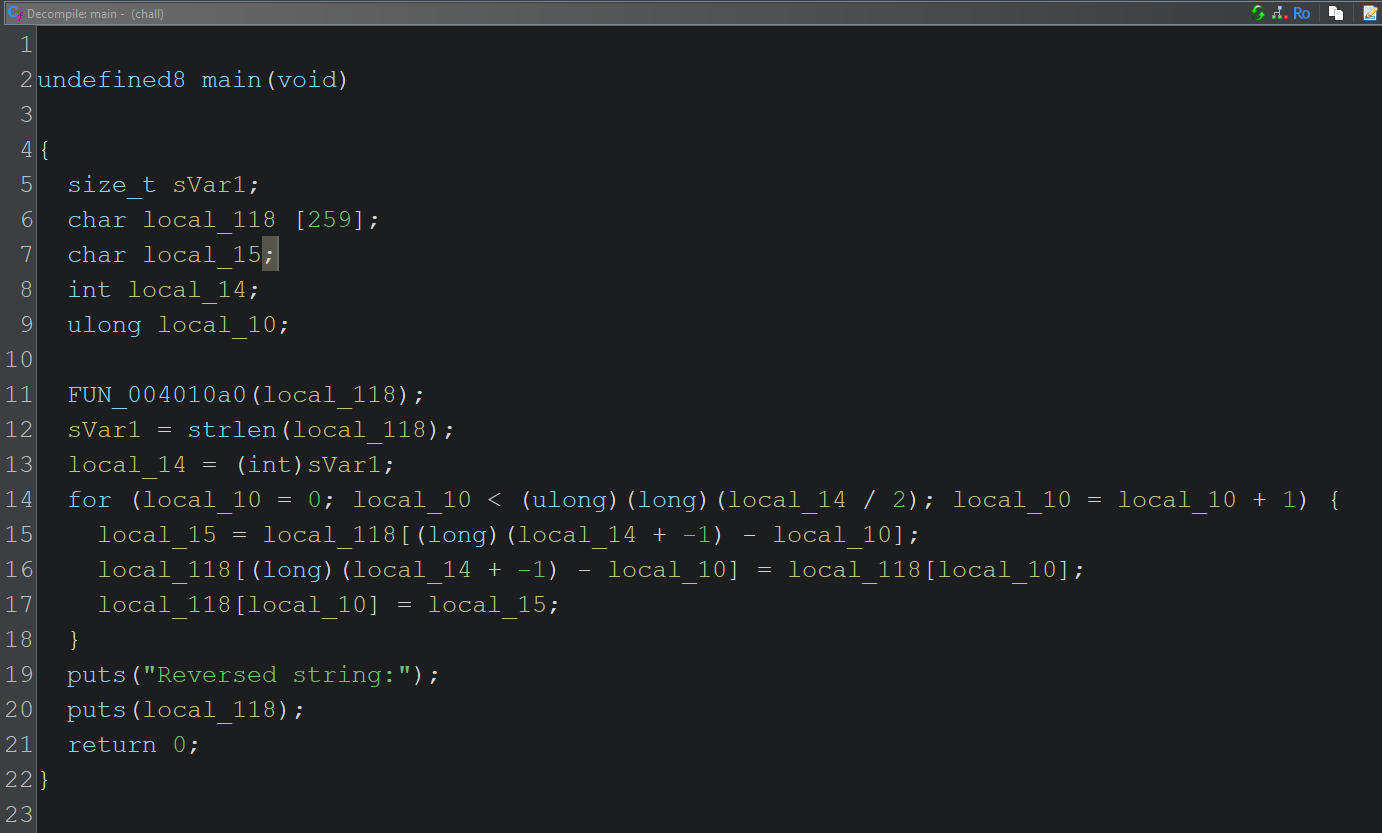Image resolution: width=1382 pixels, height=833 pixels.
Task: Click "local_118" argument on line 20
Action: tap(209, 710)
